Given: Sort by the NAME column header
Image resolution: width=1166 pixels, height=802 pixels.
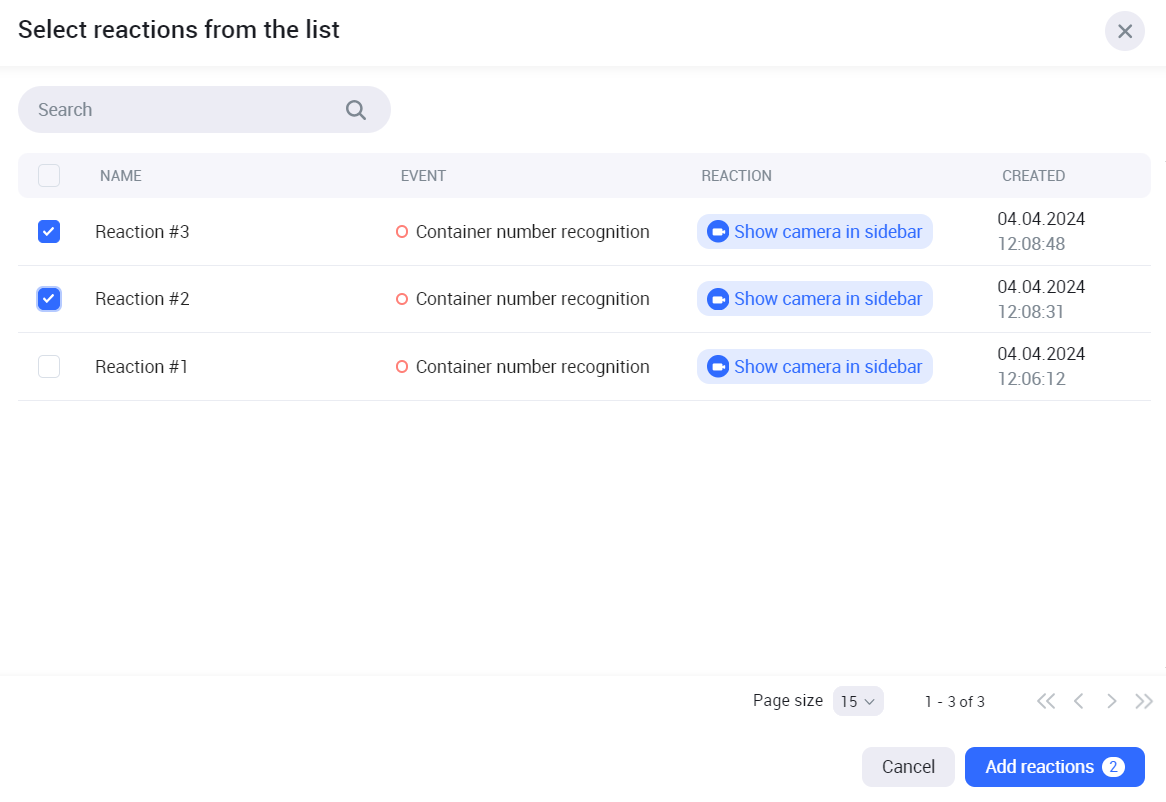Looking at the screenshot, I should pyautogui.click(x=121, y=176).
